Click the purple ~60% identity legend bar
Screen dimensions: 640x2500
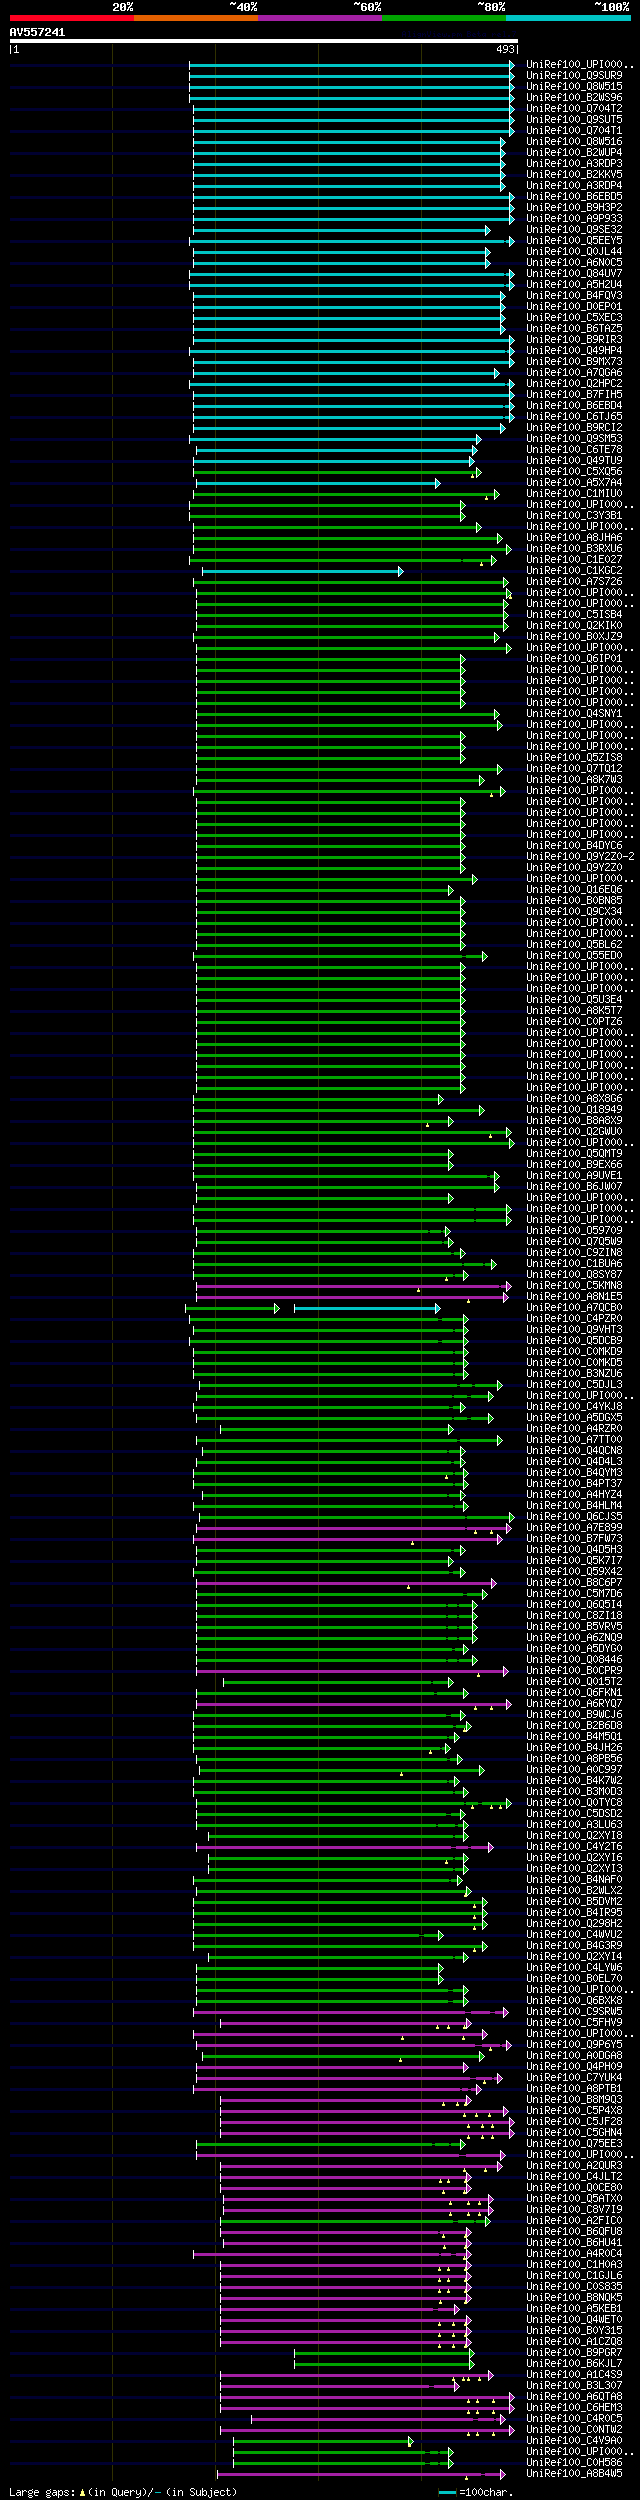tap(319, 18)
